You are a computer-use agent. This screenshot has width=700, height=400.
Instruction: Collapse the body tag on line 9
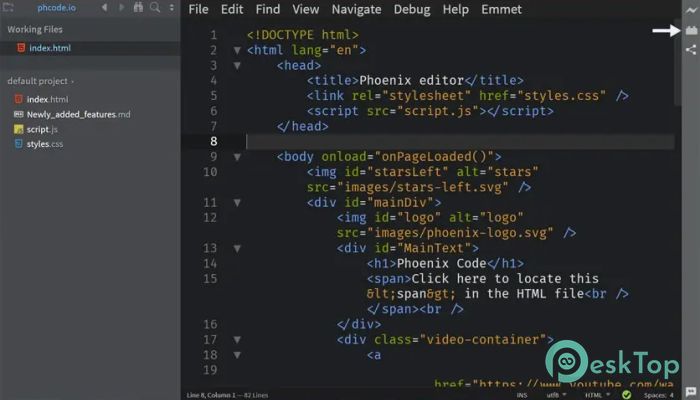(x=237, y=157)
